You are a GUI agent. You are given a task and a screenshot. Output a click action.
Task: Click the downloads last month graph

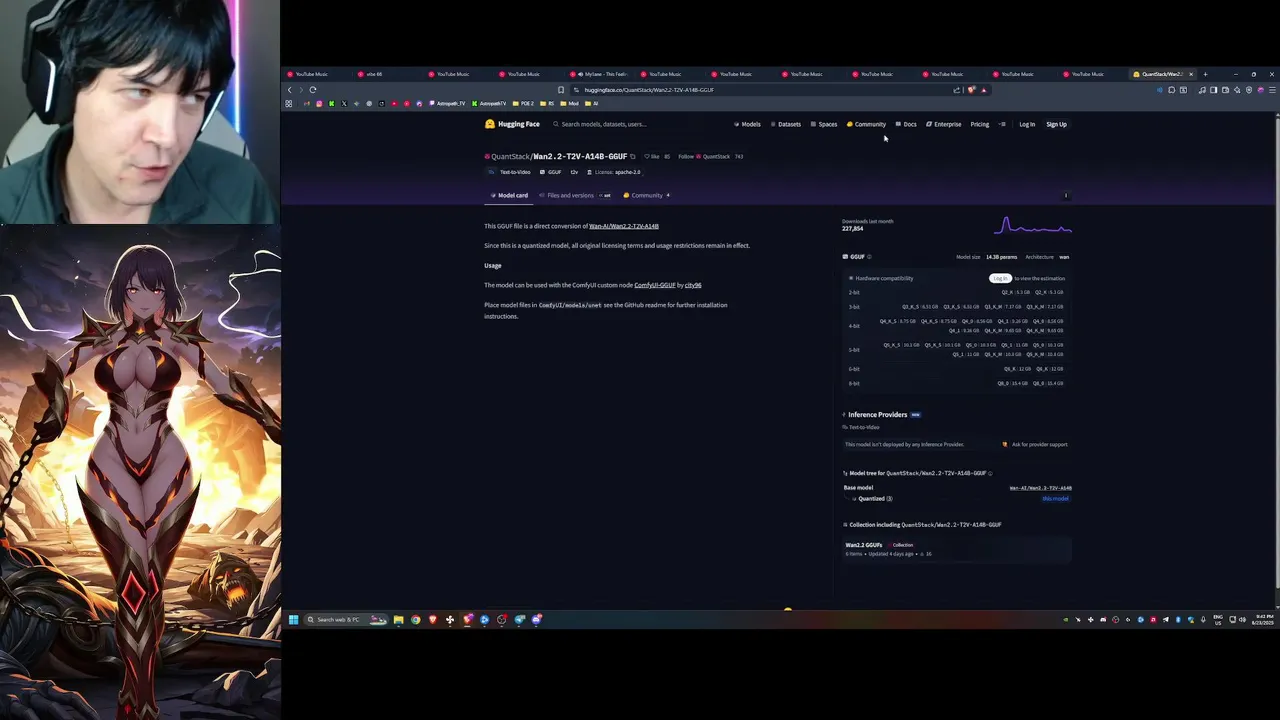(x=1032, y=226)
